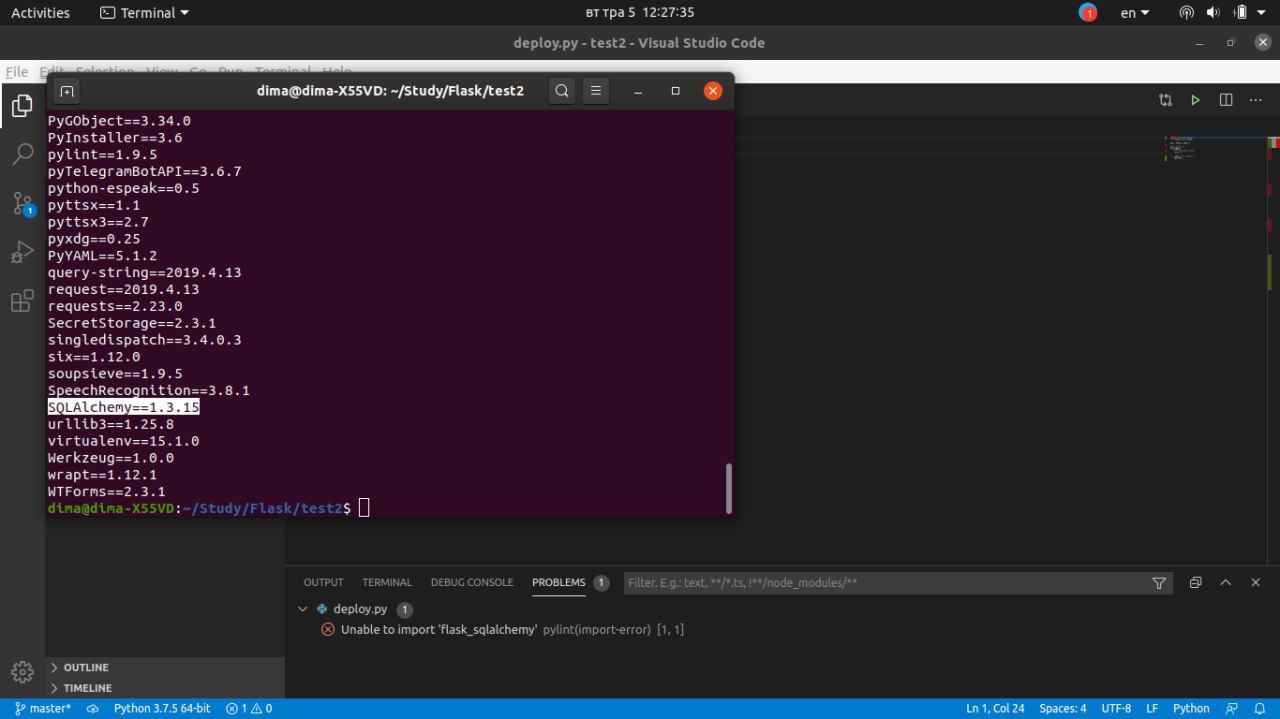Click UTF-8 encoding in status bar

point(1115,708)
